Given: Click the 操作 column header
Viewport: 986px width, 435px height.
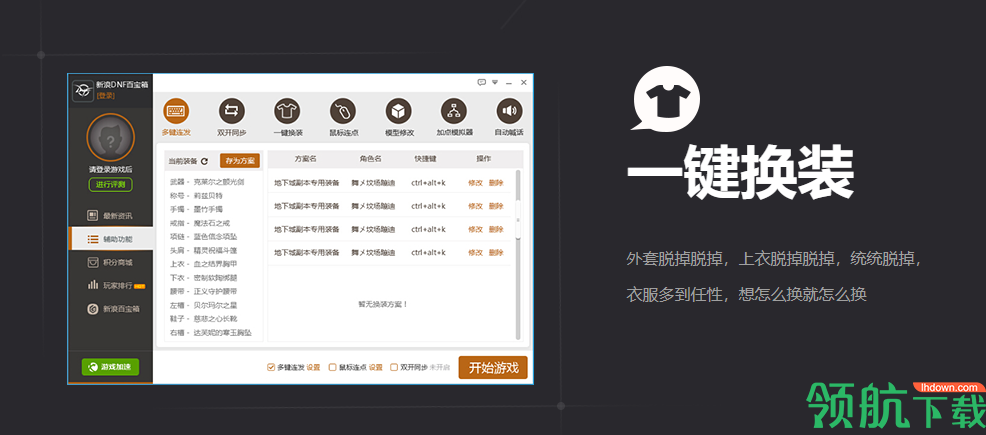Looking at the screenshot, I should (x=484, y=158).
